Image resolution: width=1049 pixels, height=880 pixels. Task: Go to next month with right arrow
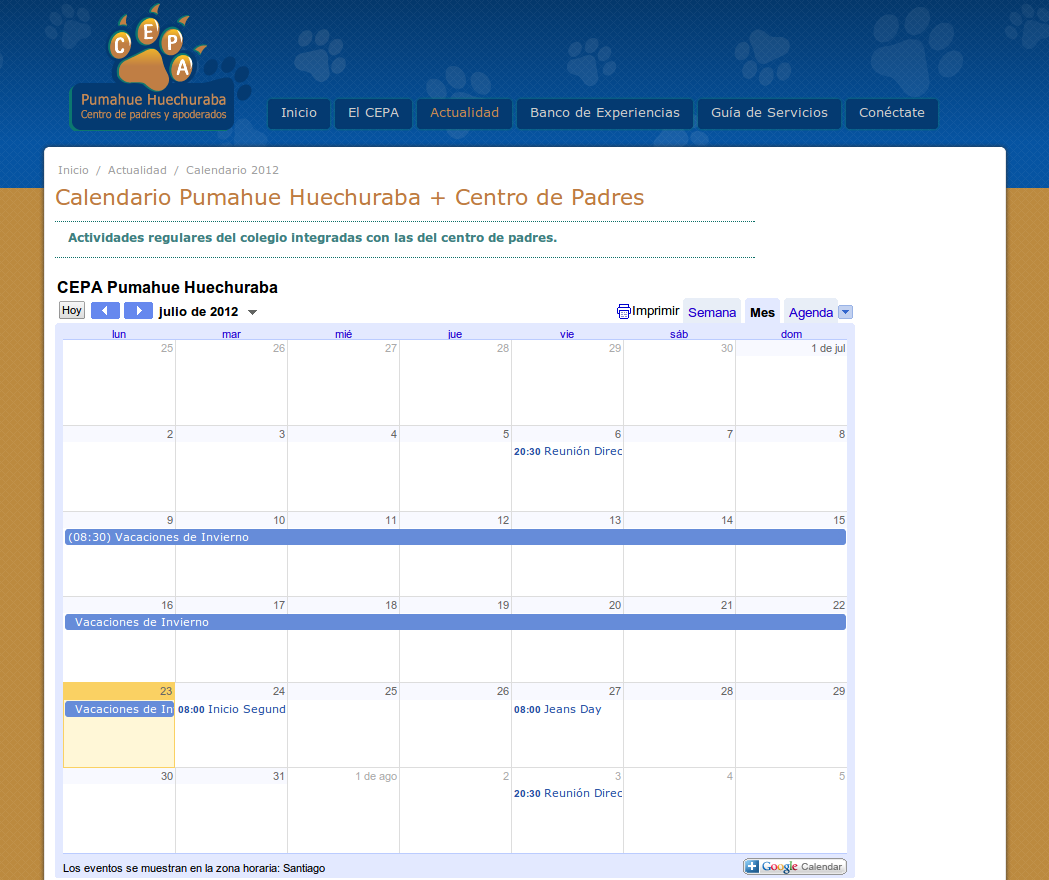(138, 311)
